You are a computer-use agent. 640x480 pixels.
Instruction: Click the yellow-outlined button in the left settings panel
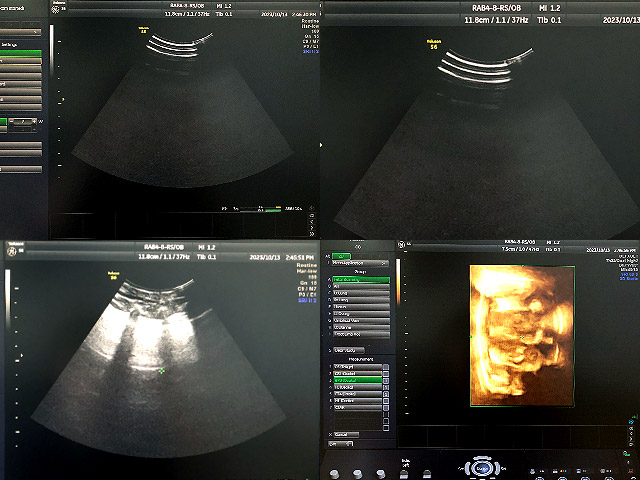[x=20, y=60]
